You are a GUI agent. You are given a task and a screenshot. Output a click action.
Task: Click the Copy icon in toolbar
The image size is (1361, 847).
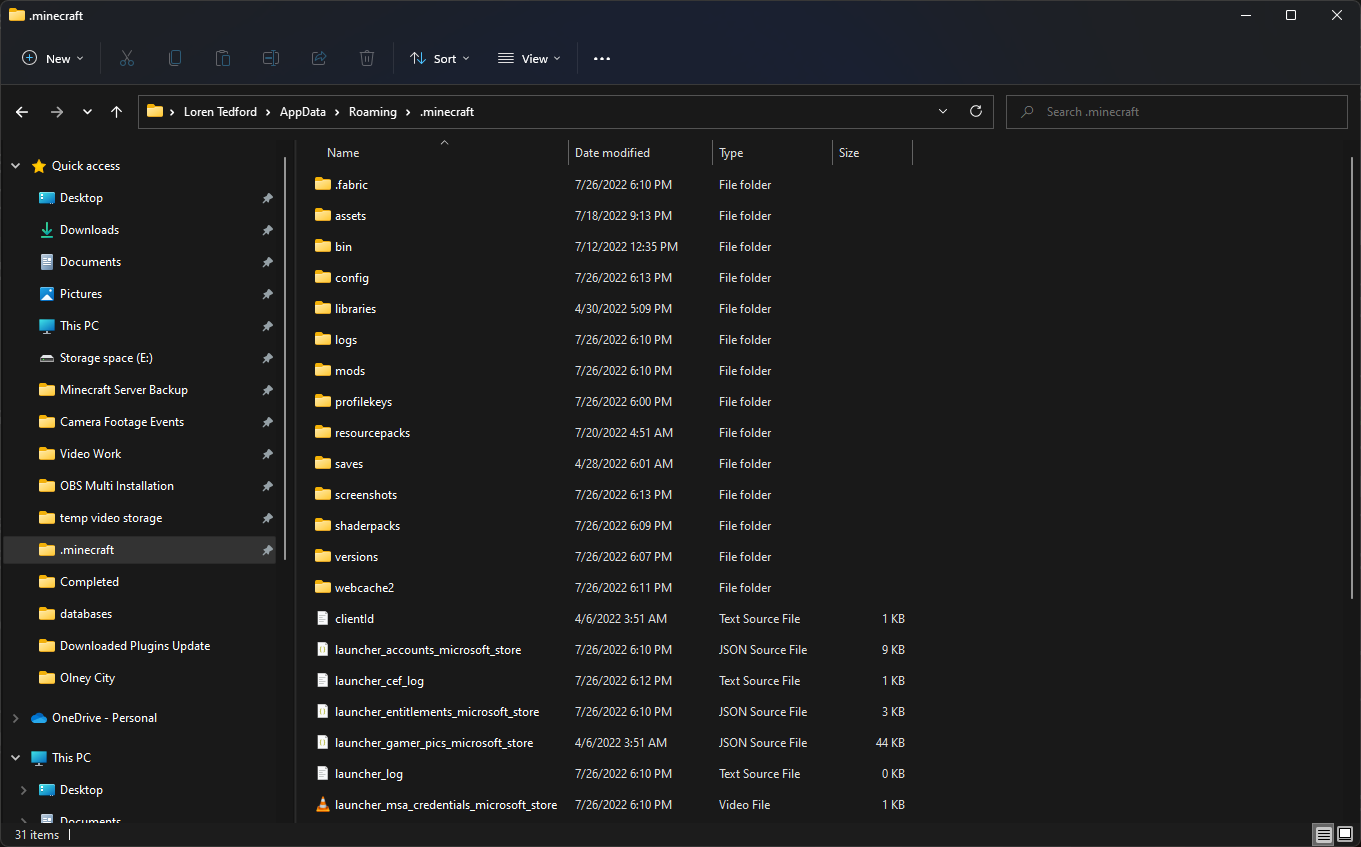click(175, 59)
